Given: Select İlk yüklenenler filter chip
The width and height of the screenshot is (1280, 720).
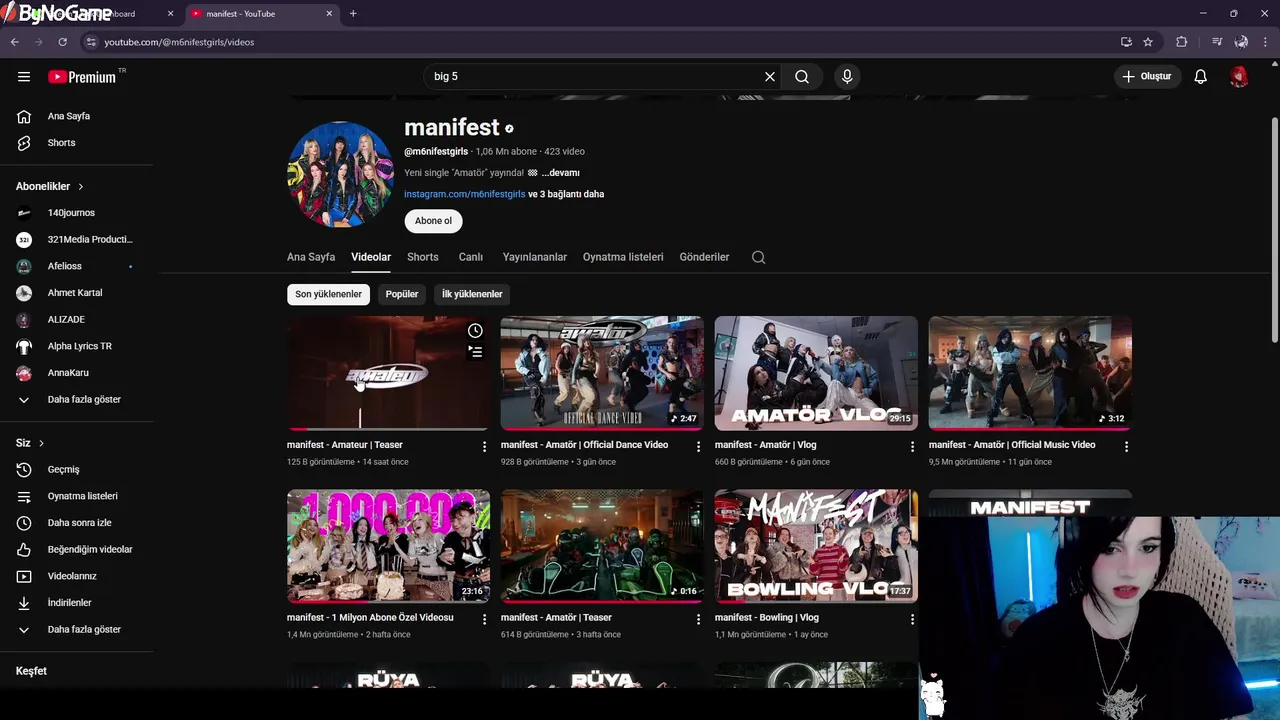Looking at the screenshot, I should coord(472,294).
